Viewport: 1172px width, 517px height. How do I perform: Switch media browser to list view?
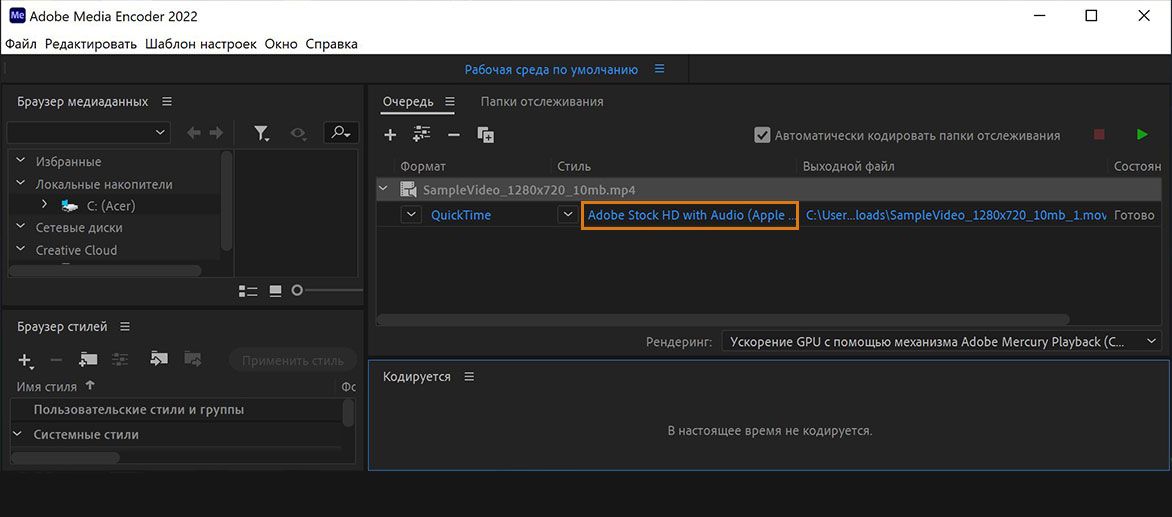tap(248, 291)
